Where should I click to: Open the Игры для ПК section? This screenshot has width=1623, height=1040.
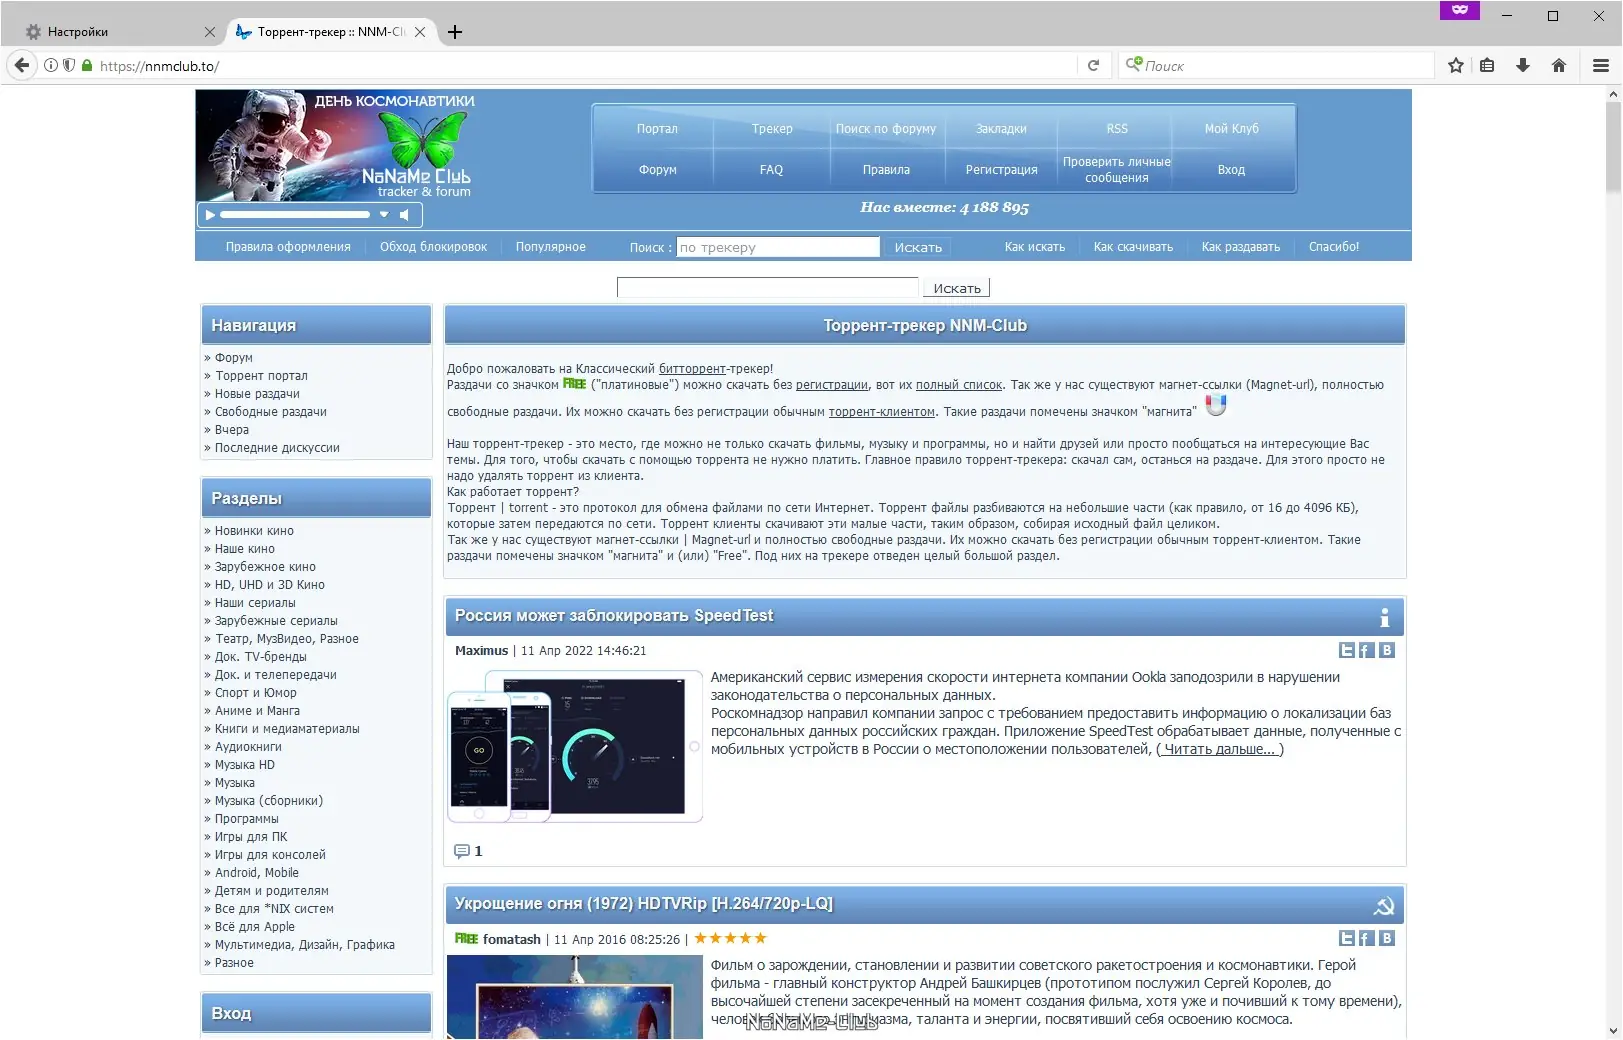251,837
